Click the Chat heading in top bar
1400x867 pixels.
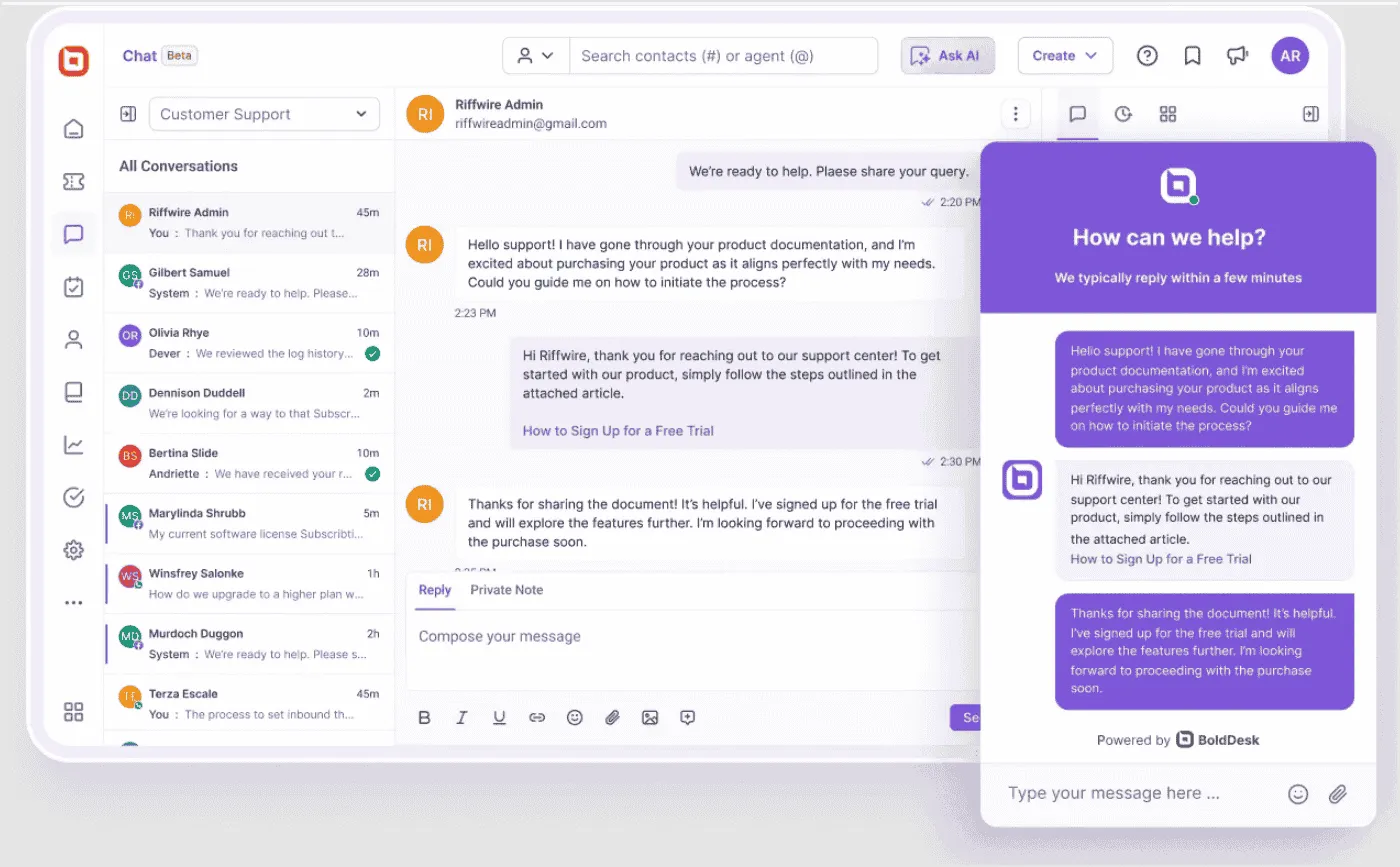pyautogui.click(x=139, y=56)
